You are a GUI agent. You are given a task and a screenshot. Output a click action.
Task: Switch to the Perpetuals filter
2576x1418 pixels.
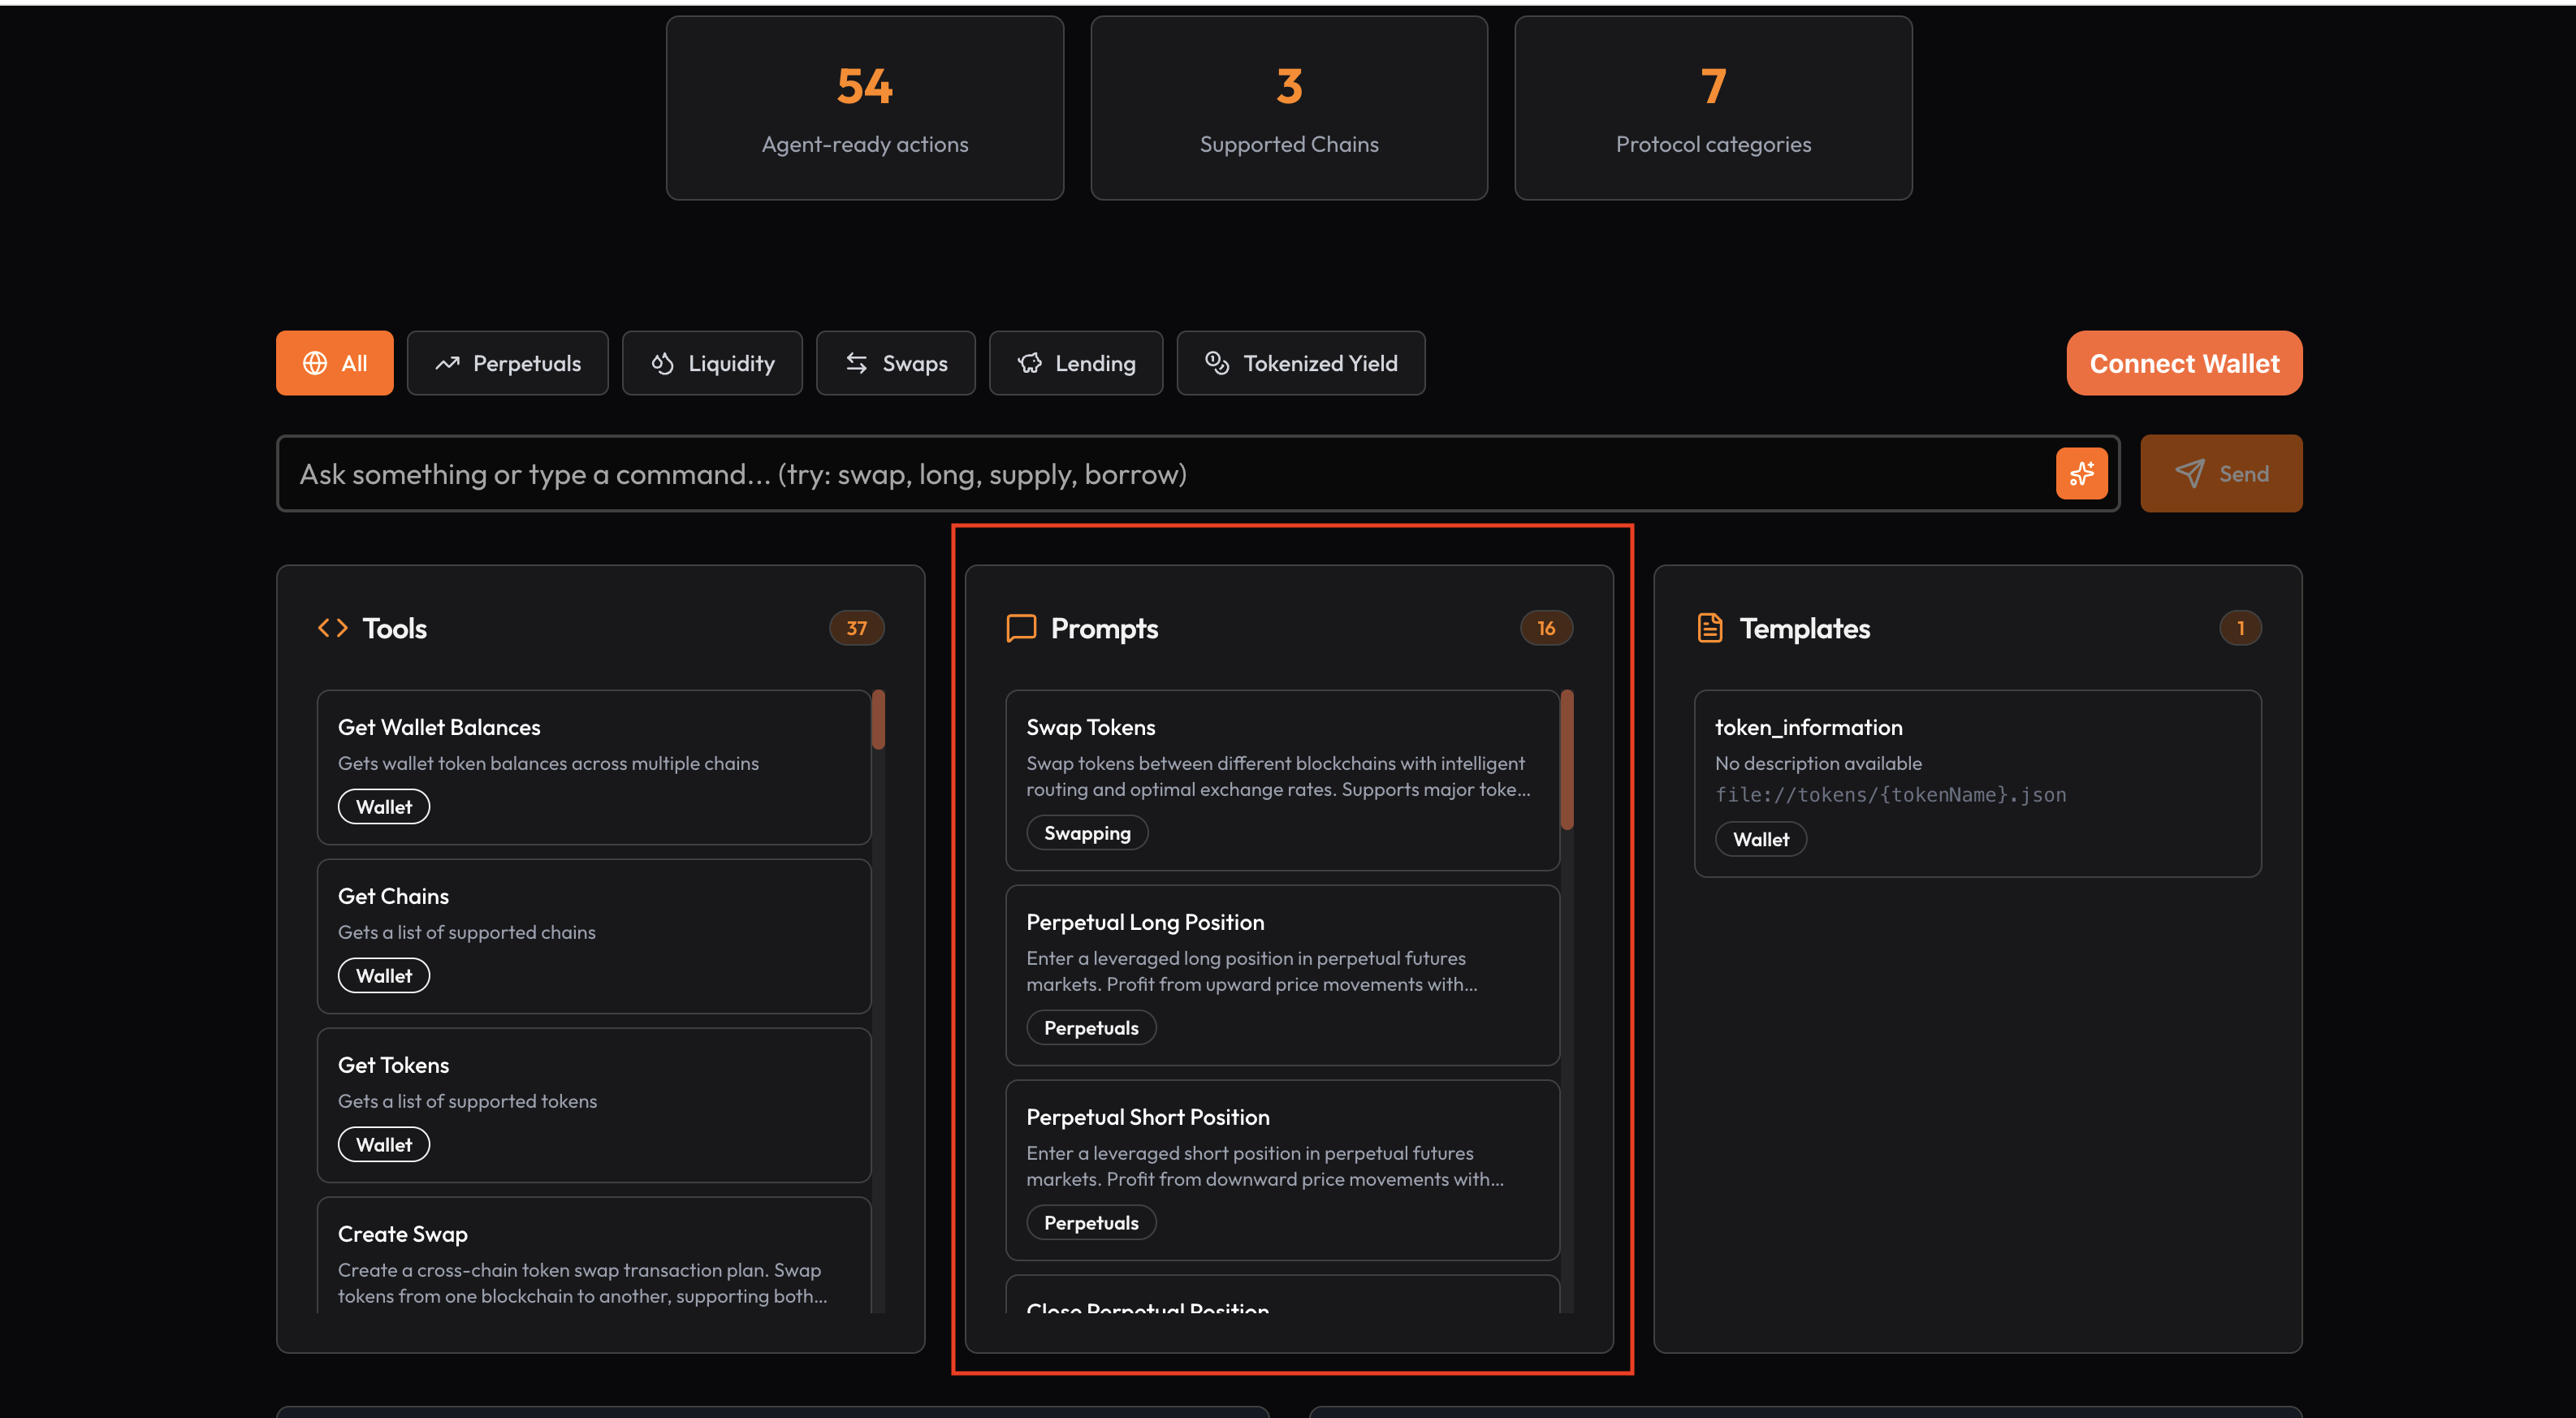508,363
